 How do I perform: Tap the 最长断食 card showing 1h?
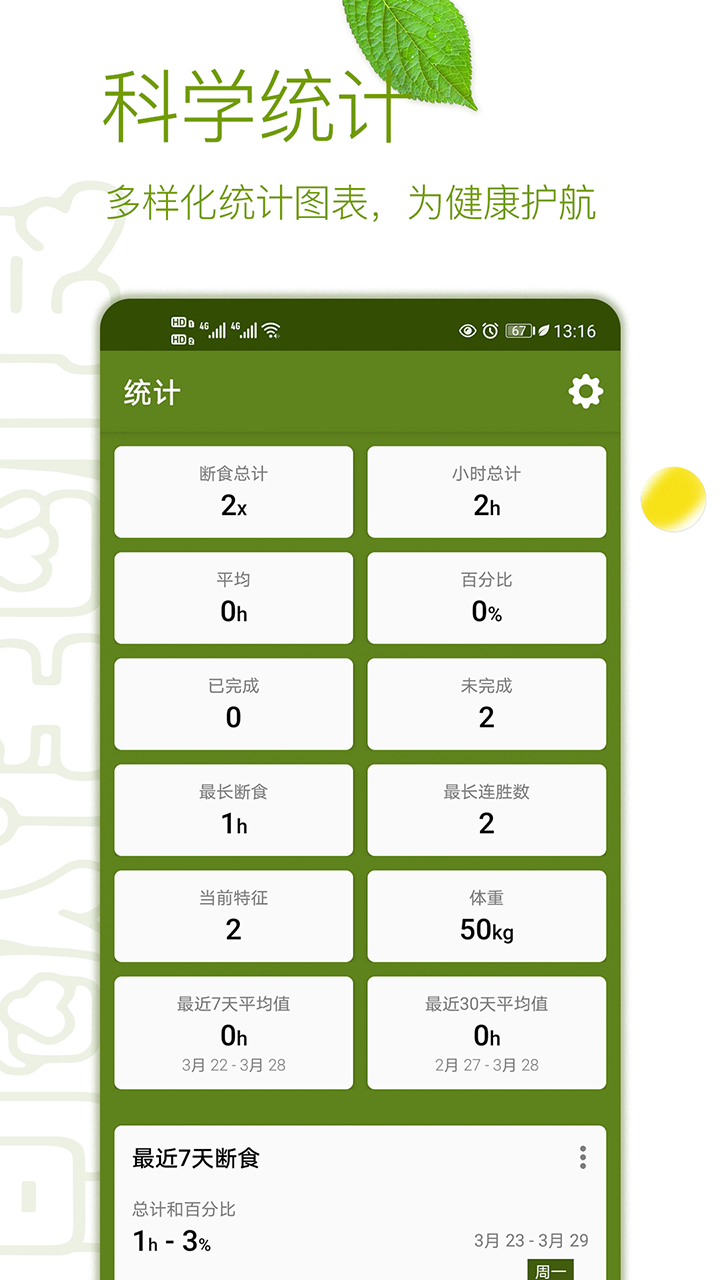(x=233, y=809)
